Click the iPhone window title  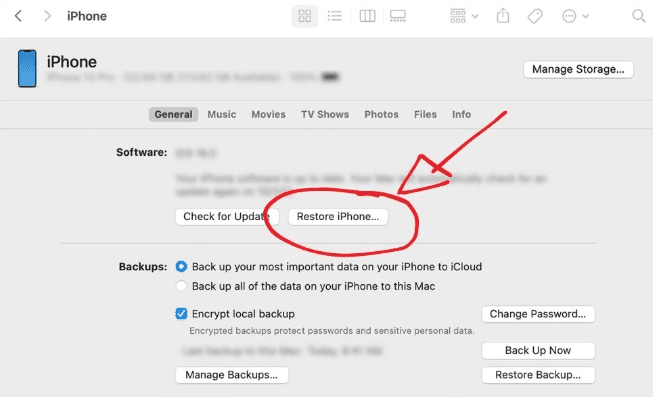coord(87,16)
